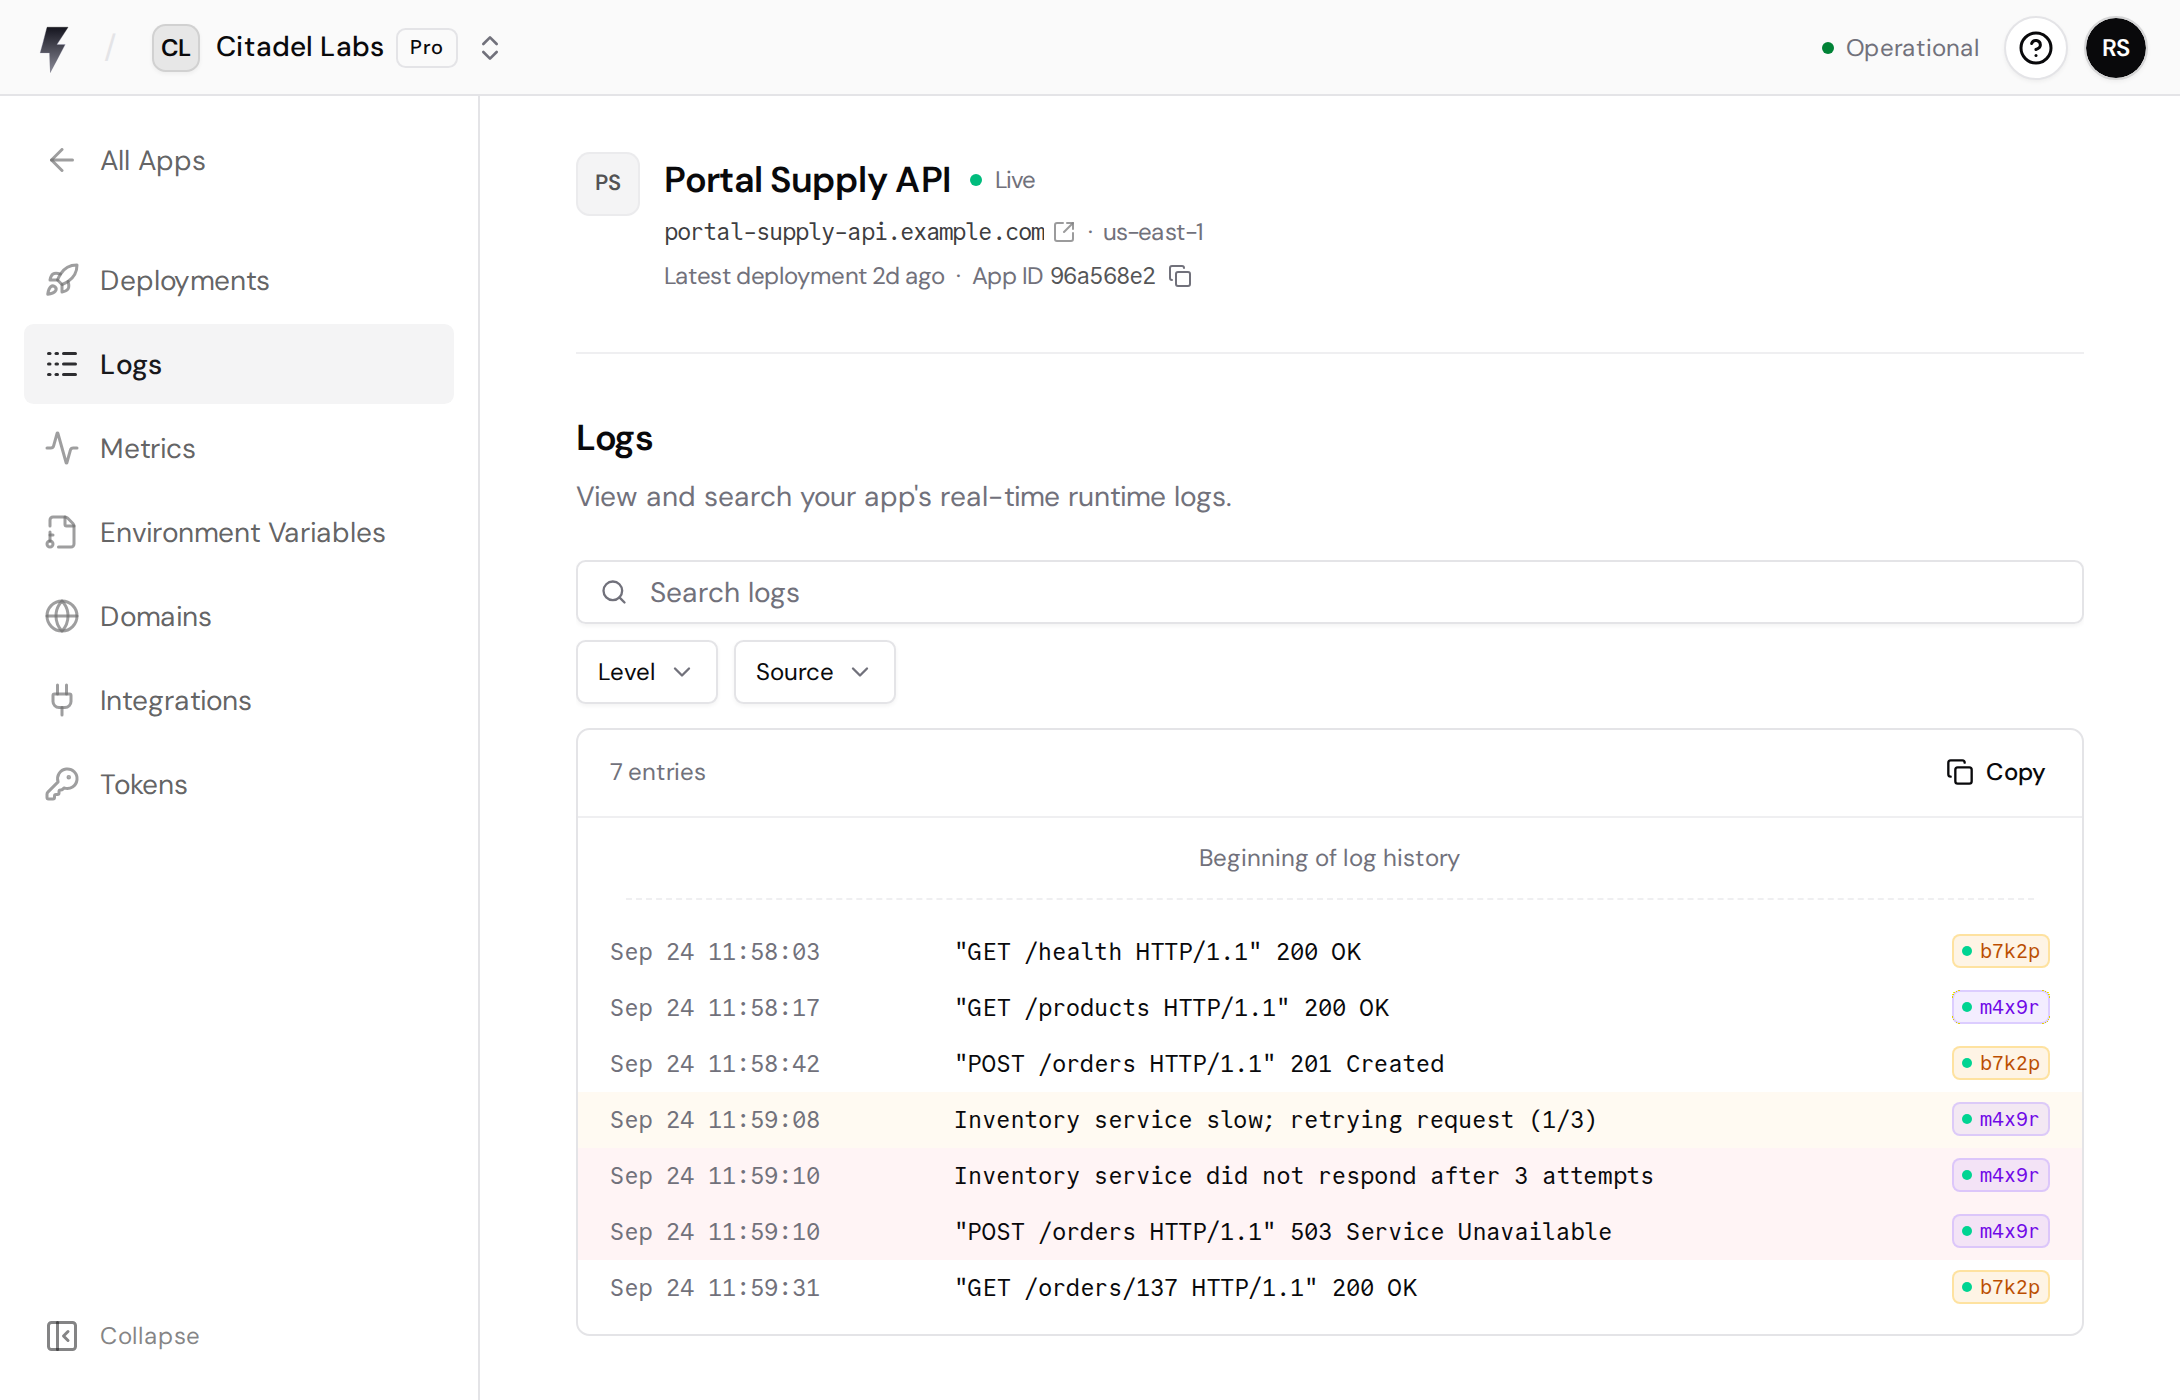Go back to All Apps
Screen dimensions: 2180x1400
(x=126, y=160)
